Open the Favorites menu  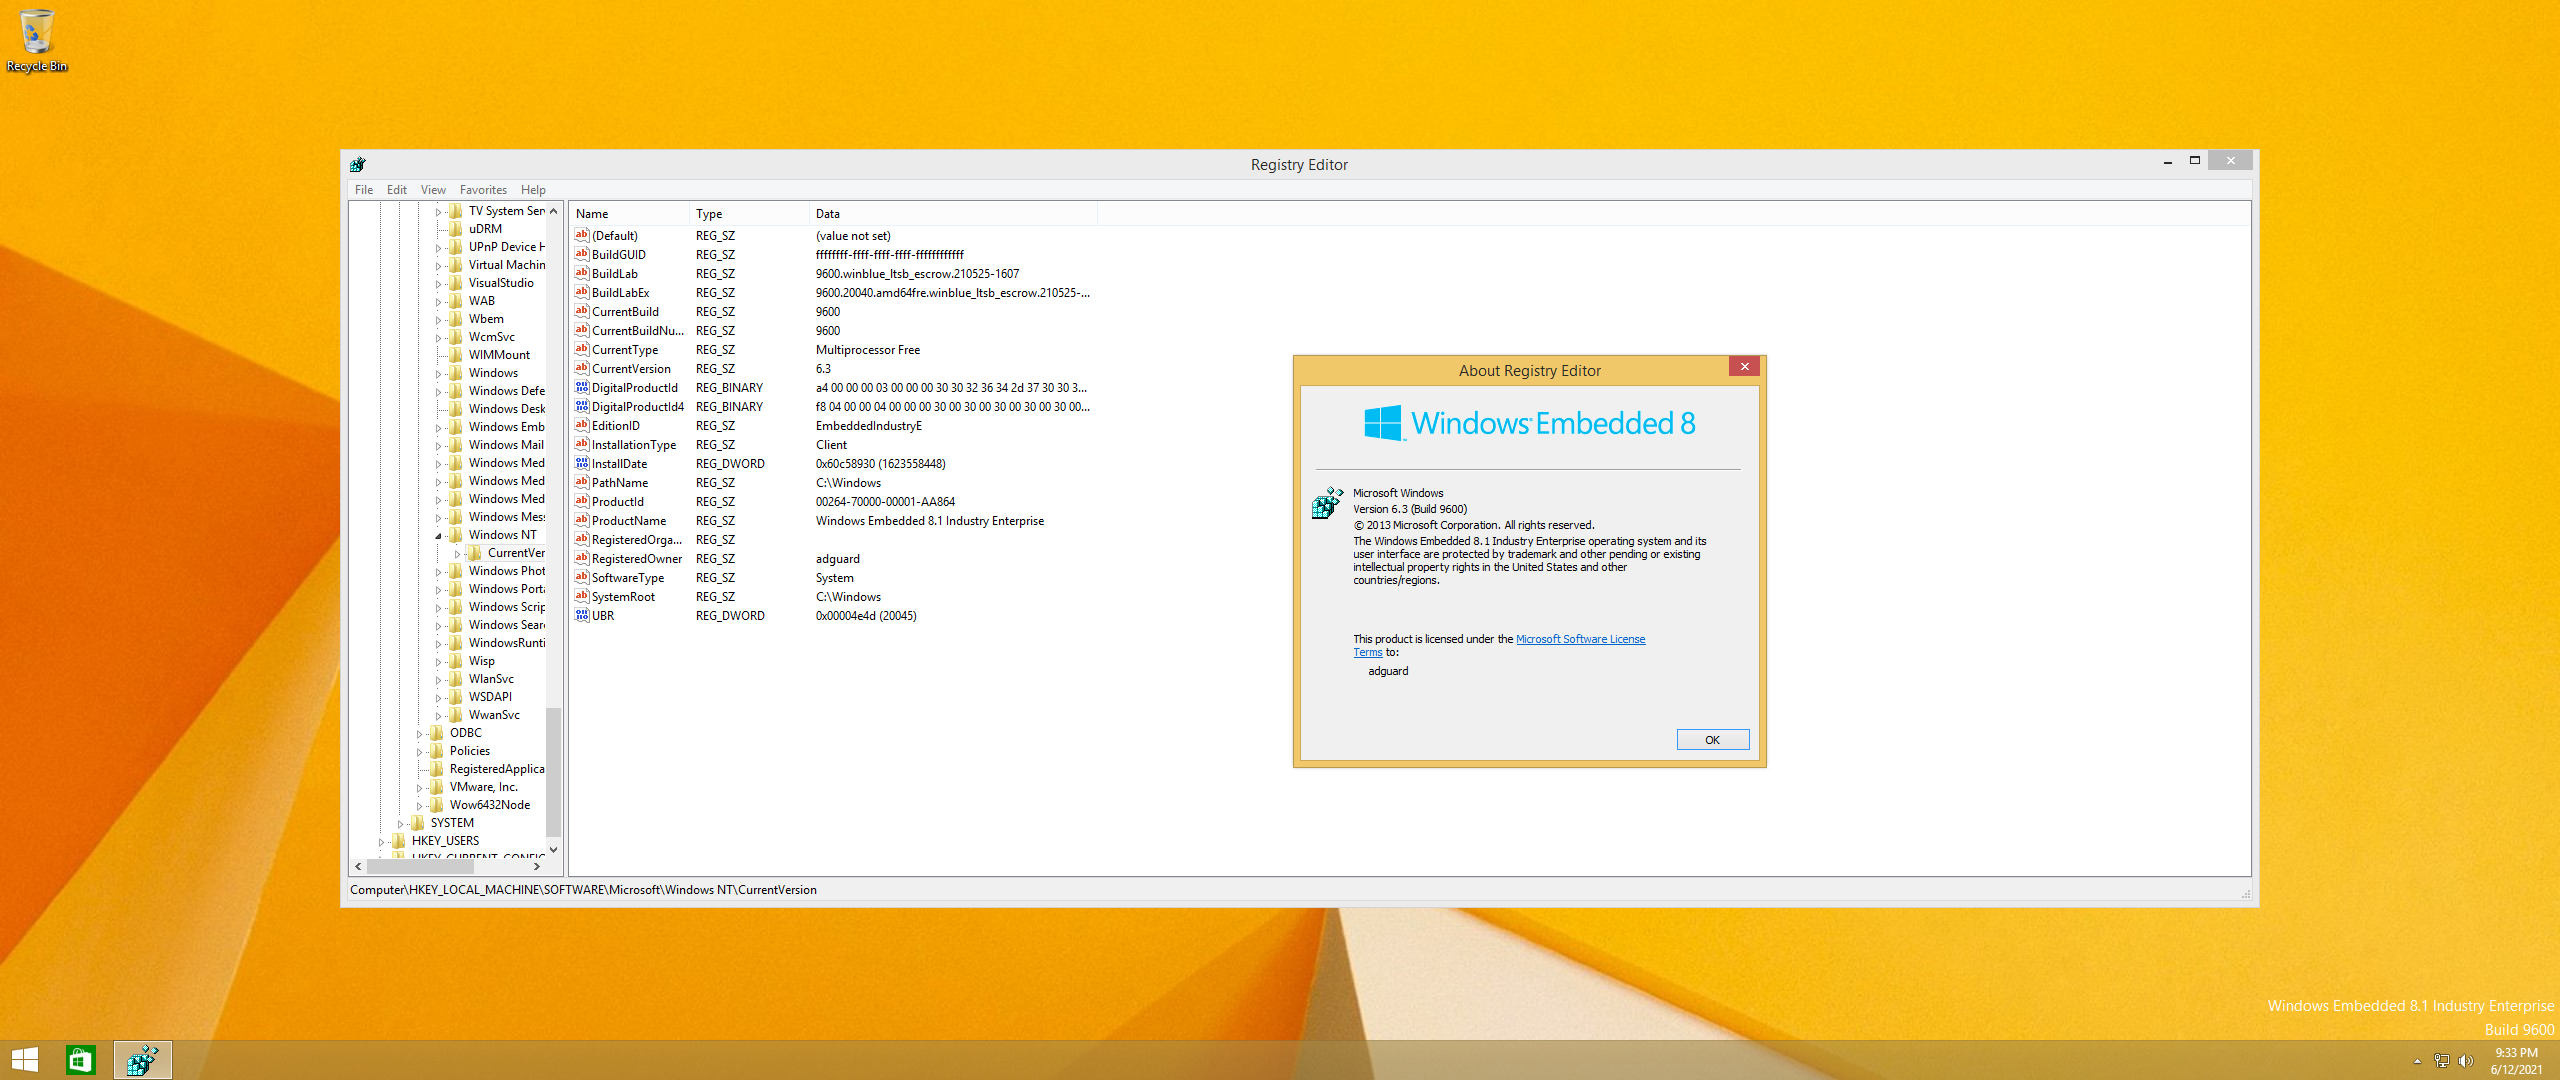(x=483, y=190)
